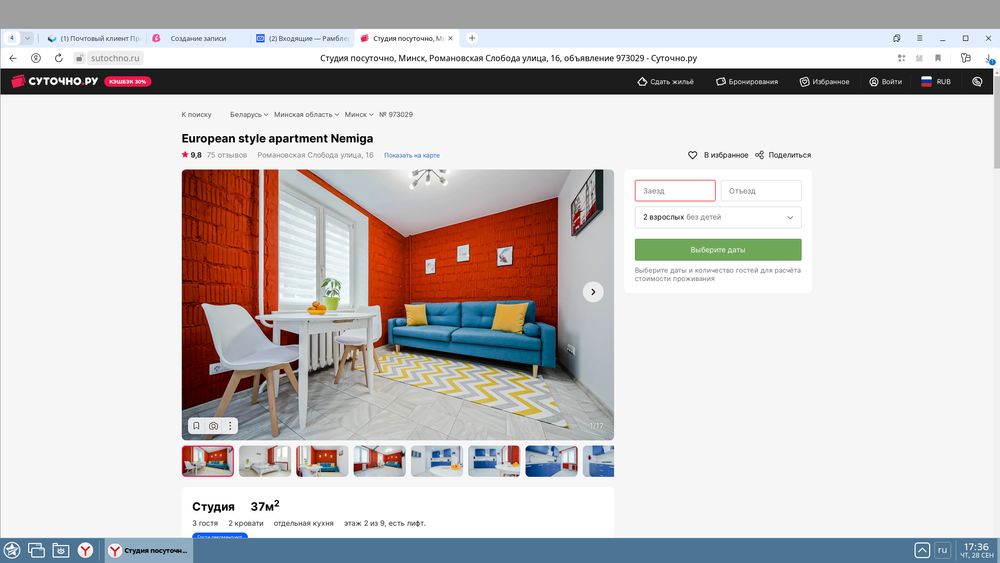The image size is (1000, 563).
Task: Open Yandex Browser from the taskbar
Action: click(87, 550)
